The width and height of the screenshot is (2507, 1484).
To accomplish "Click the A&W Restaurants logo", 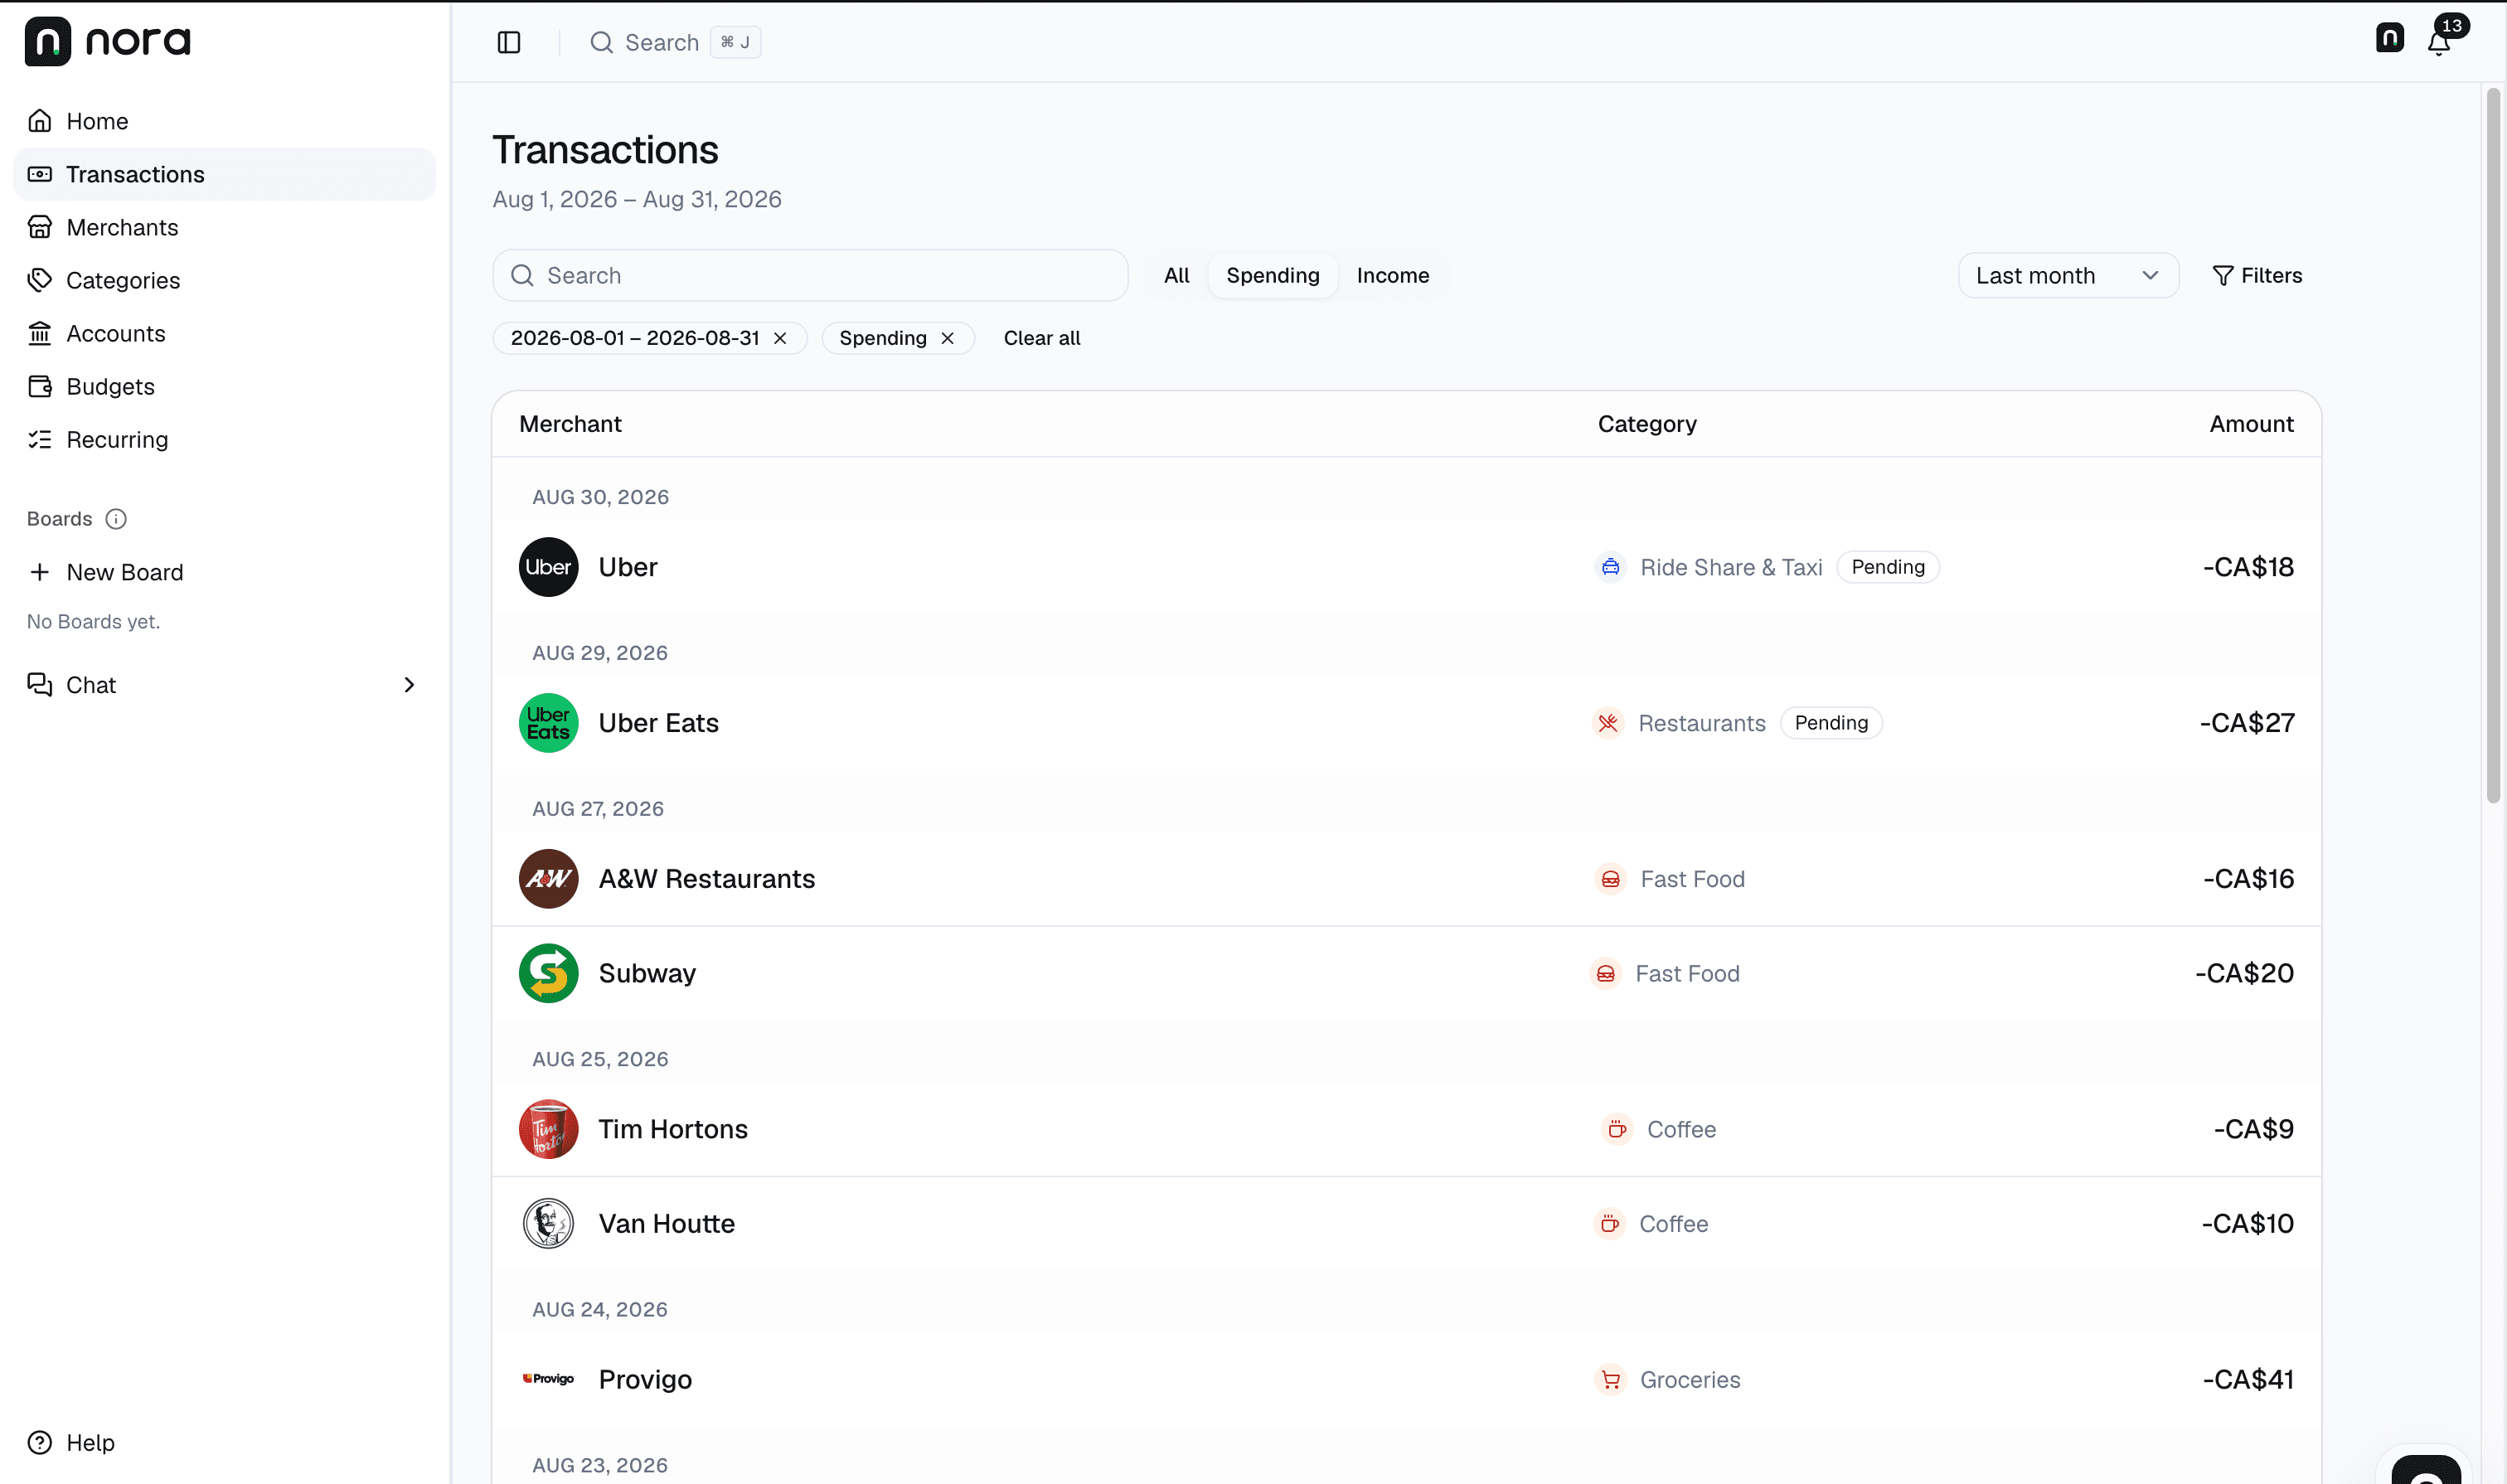I will [x=548, y=879].
